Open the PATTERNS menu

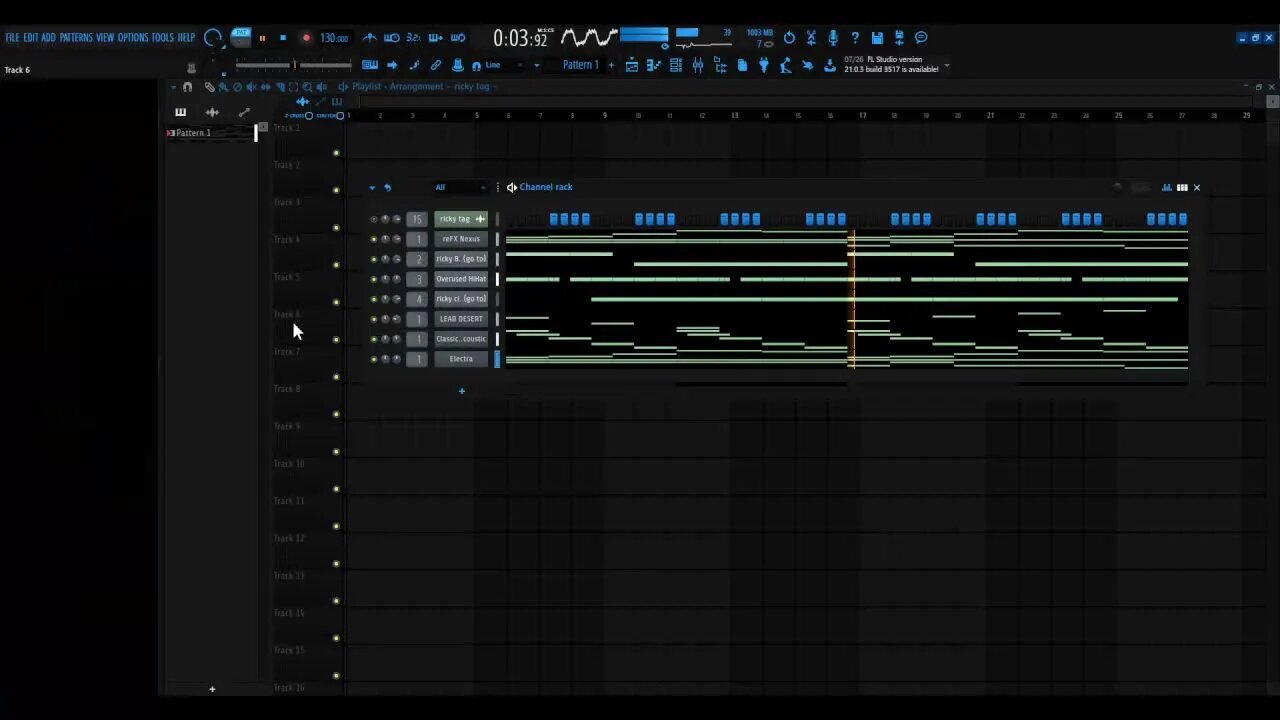click(x=76, y=38)
